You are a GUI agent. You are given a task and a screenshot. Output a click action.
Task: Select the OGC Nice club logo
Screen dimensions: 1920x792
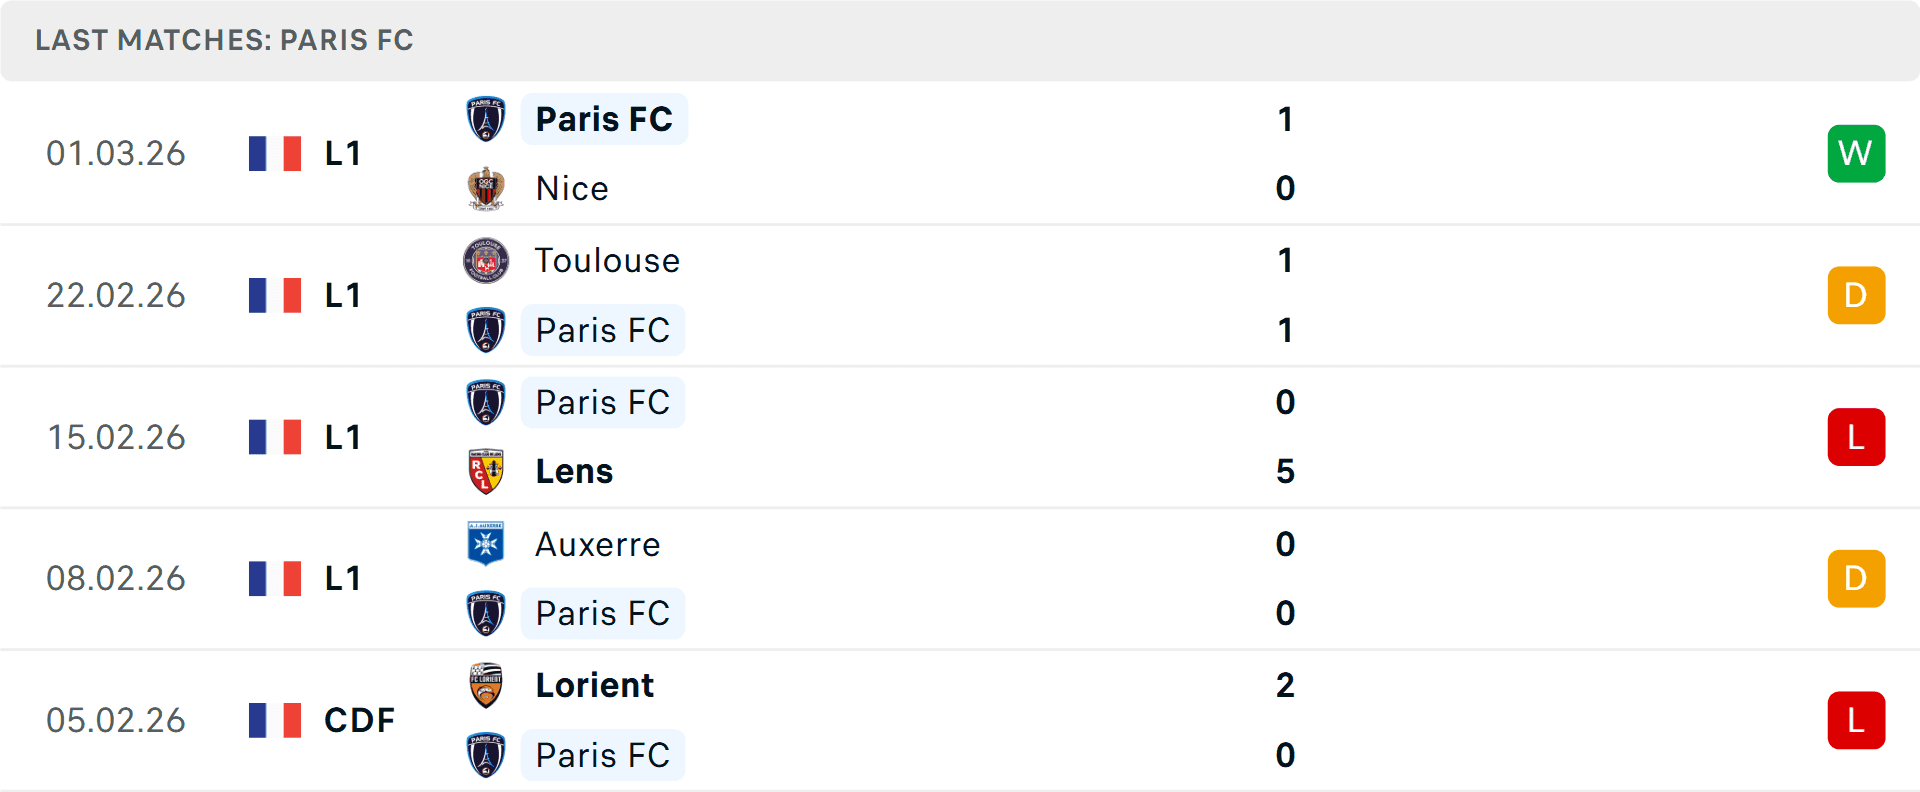(486, 188)
